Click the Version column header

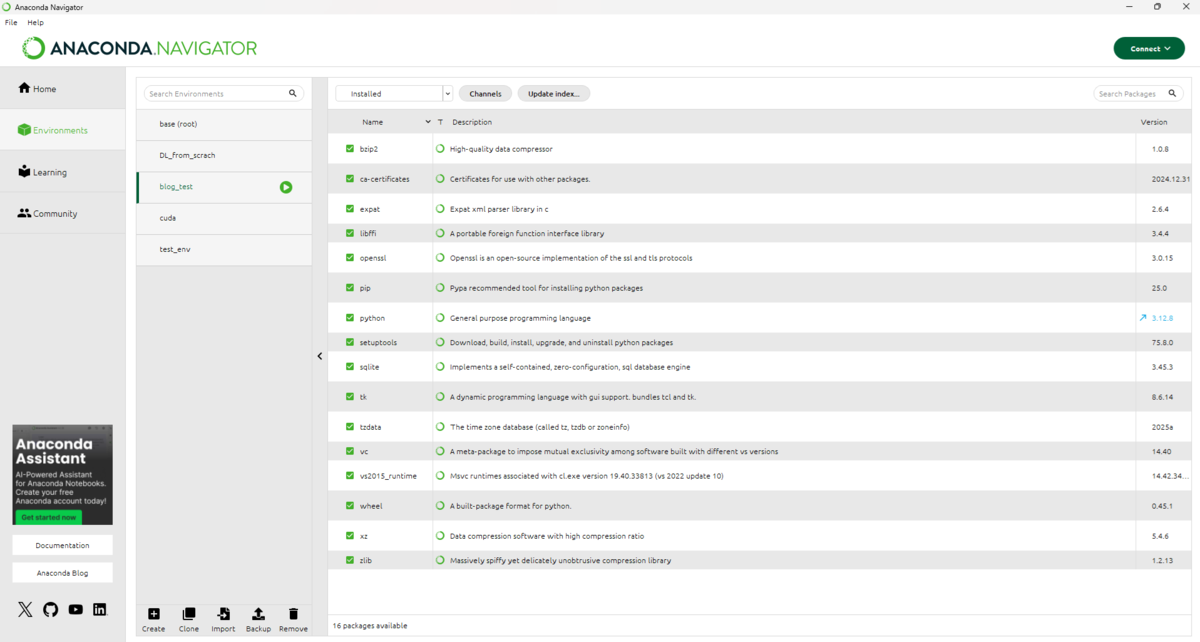click(x=1154, y=122)
